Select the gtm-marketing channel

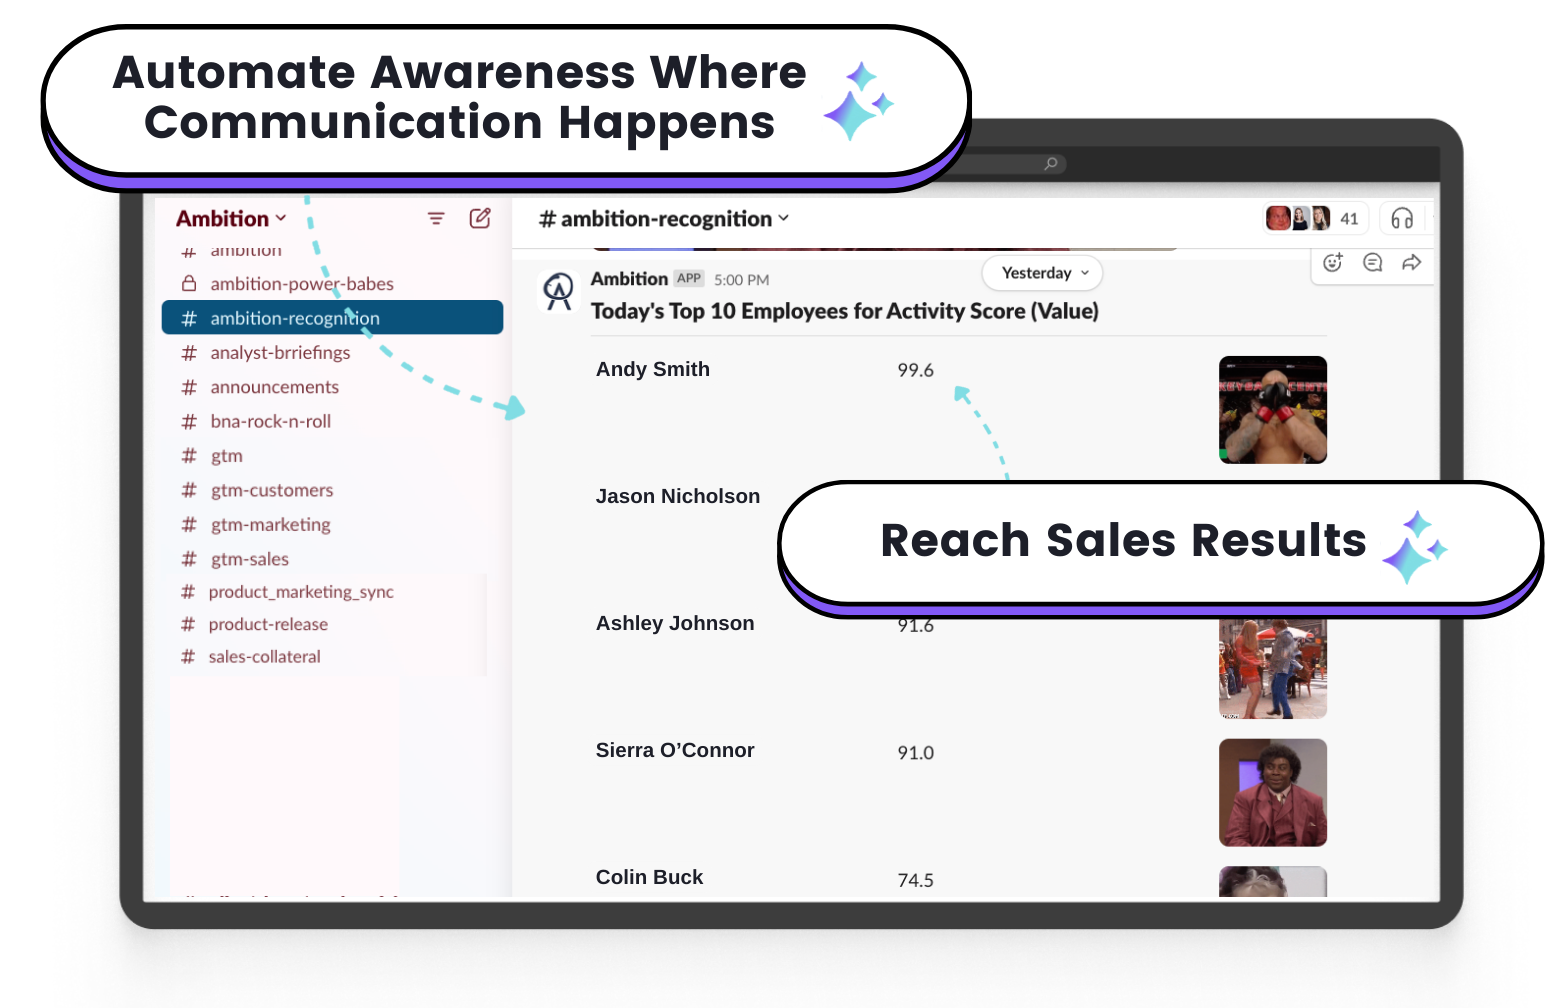(x=270, y=524)
